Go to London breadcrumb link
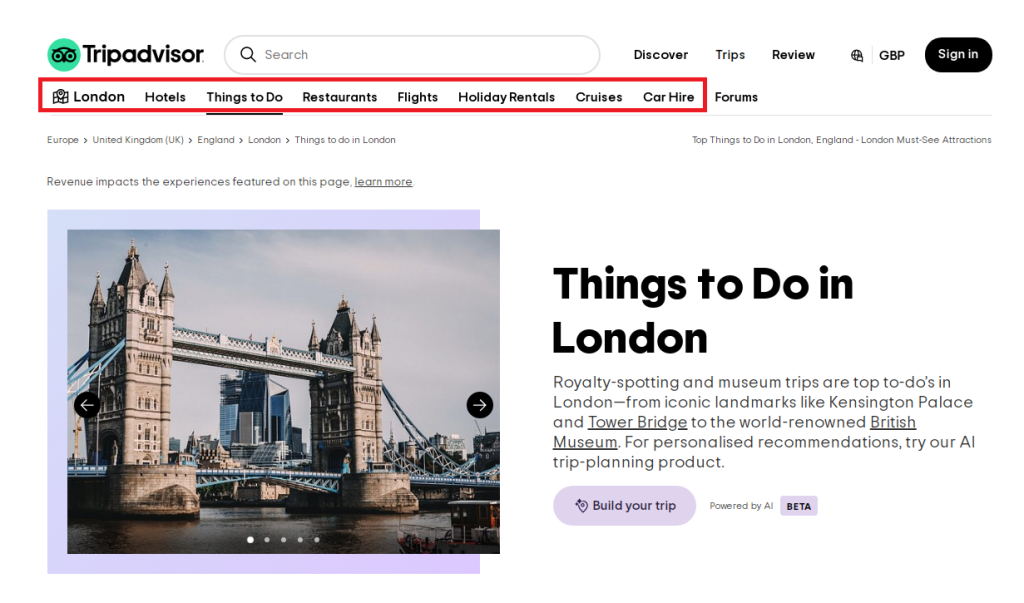 pyautogui.click(x=264, y=140)
